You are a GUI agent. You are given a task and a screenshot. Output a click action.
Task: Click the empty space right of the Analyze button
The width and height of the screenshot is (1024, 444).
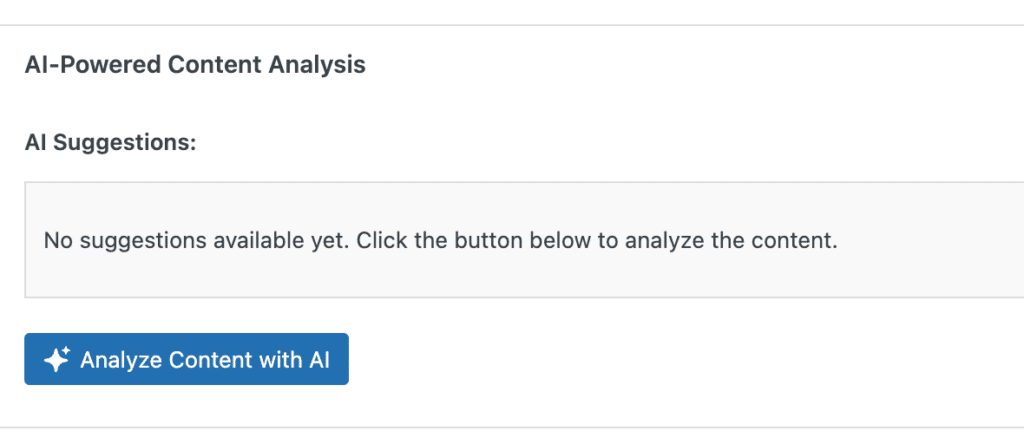(x=600, y=360)
